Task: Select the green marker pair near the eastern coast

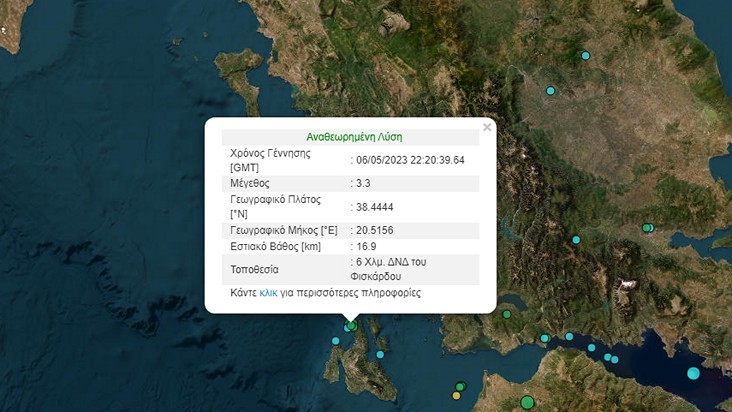Action: 648,228
